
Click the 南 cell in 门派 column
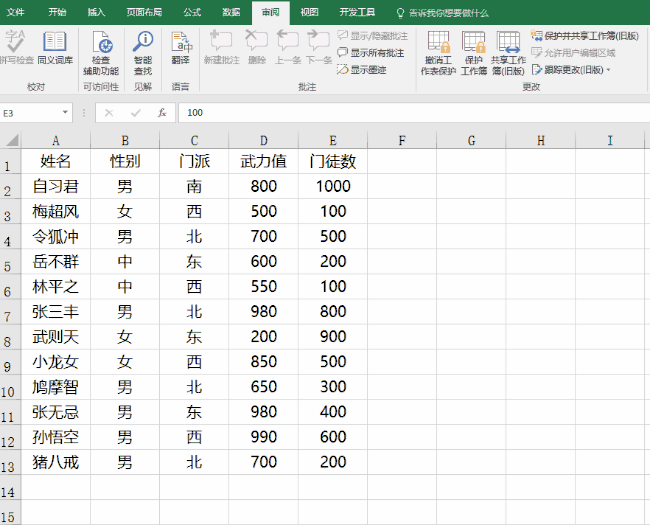(x=194, y=186)
